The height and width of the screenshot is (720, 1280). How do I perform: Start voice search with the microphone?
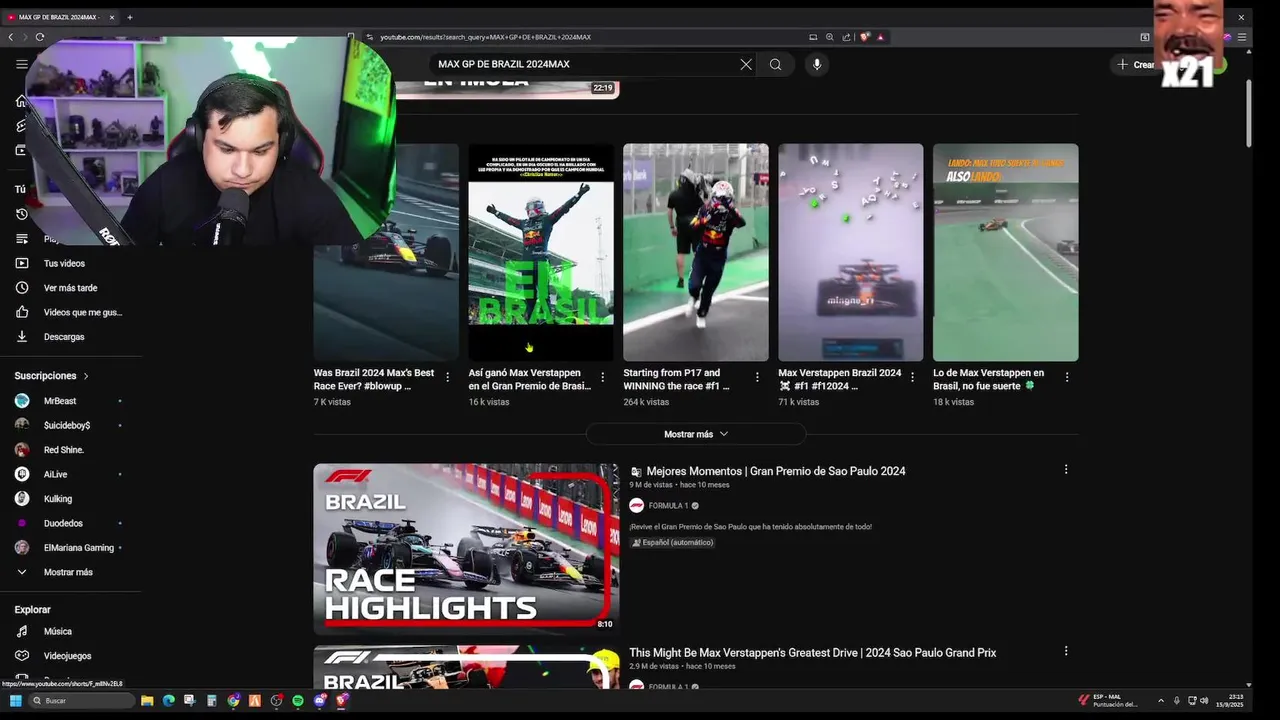817,64
